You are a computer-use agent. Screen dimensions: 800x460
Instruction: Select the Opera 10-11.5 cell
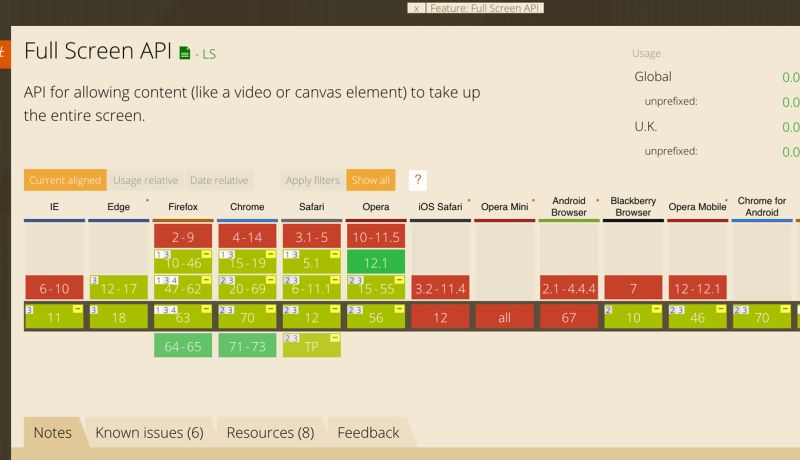pyautogui.click(x=376, y=237)
